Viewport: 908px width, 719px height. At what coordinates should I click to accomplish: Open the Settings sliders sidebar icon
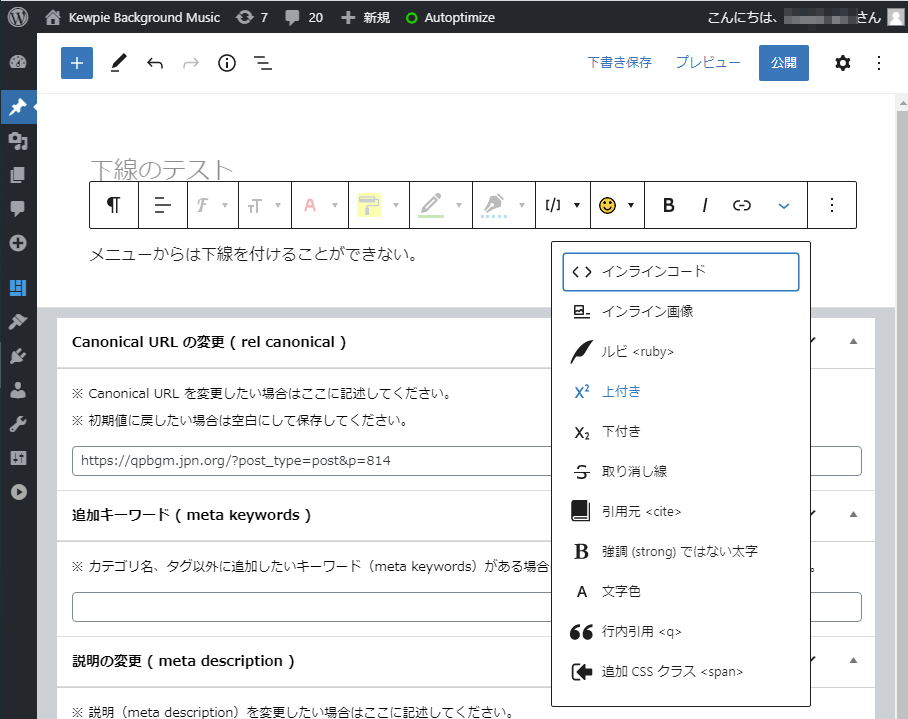tap(18, 458)
